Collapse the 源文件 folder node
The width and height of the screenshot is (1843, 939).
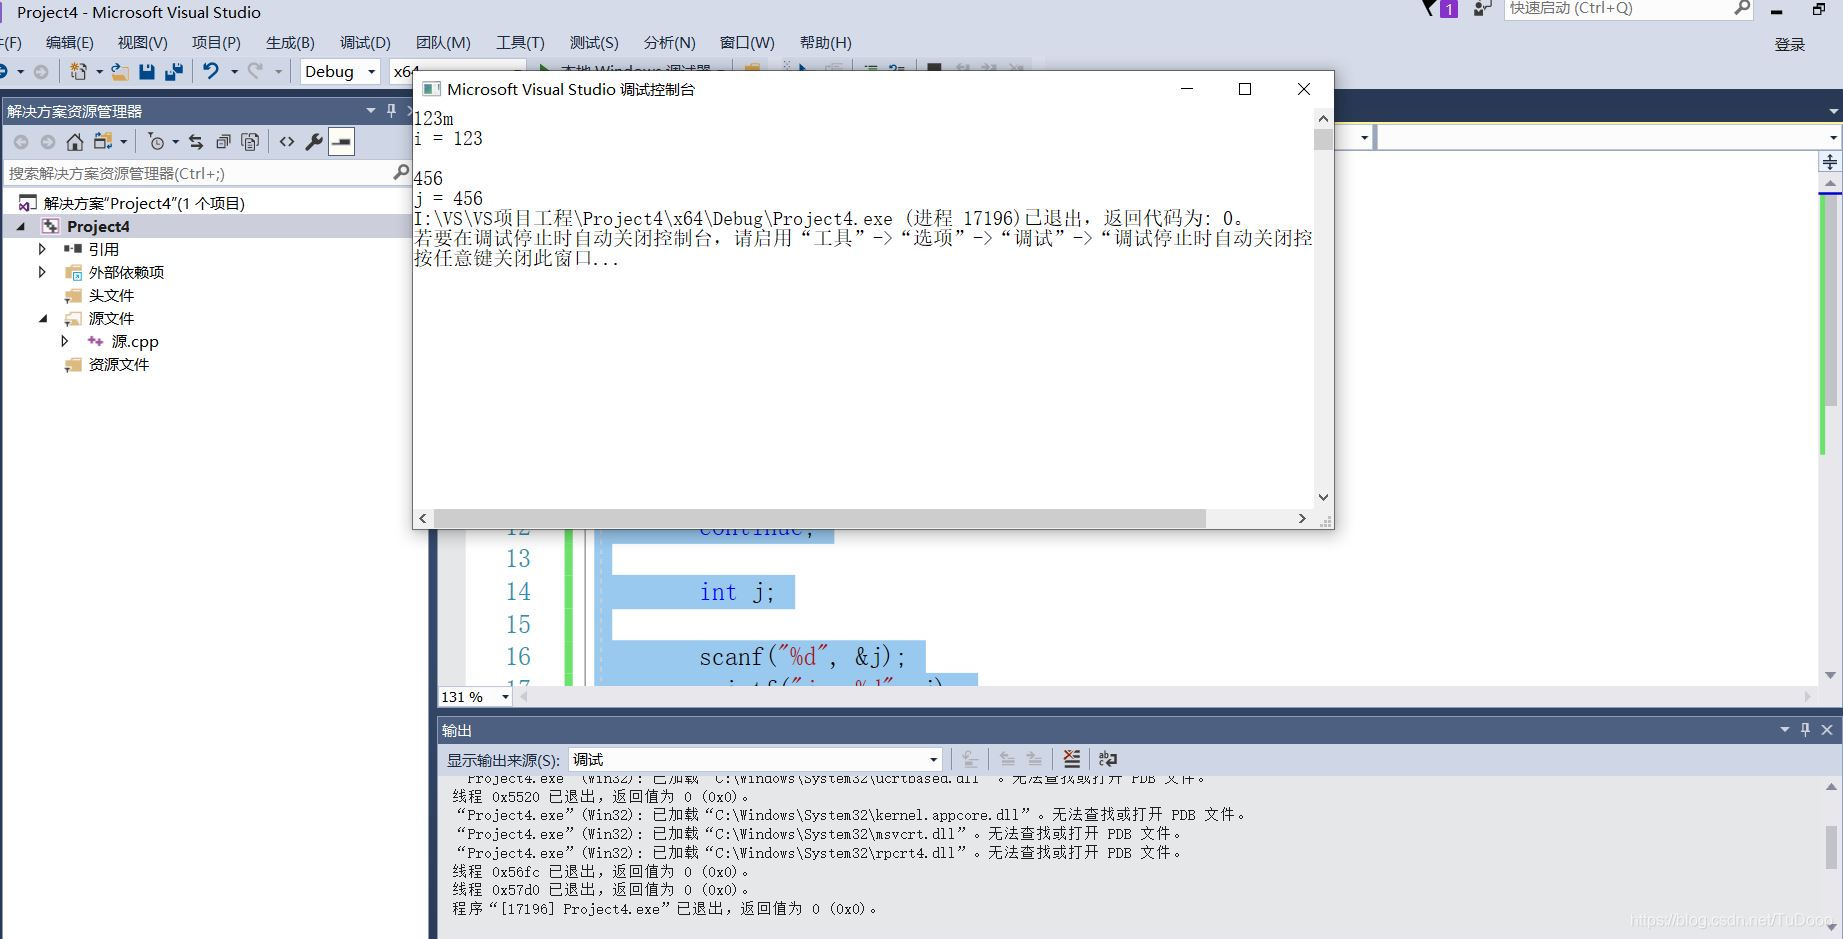[x=43, y=318]
